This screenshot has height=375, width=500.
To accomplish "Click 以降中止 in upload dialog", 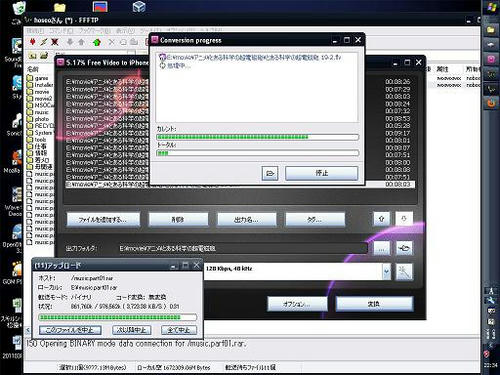I will 131,330.
